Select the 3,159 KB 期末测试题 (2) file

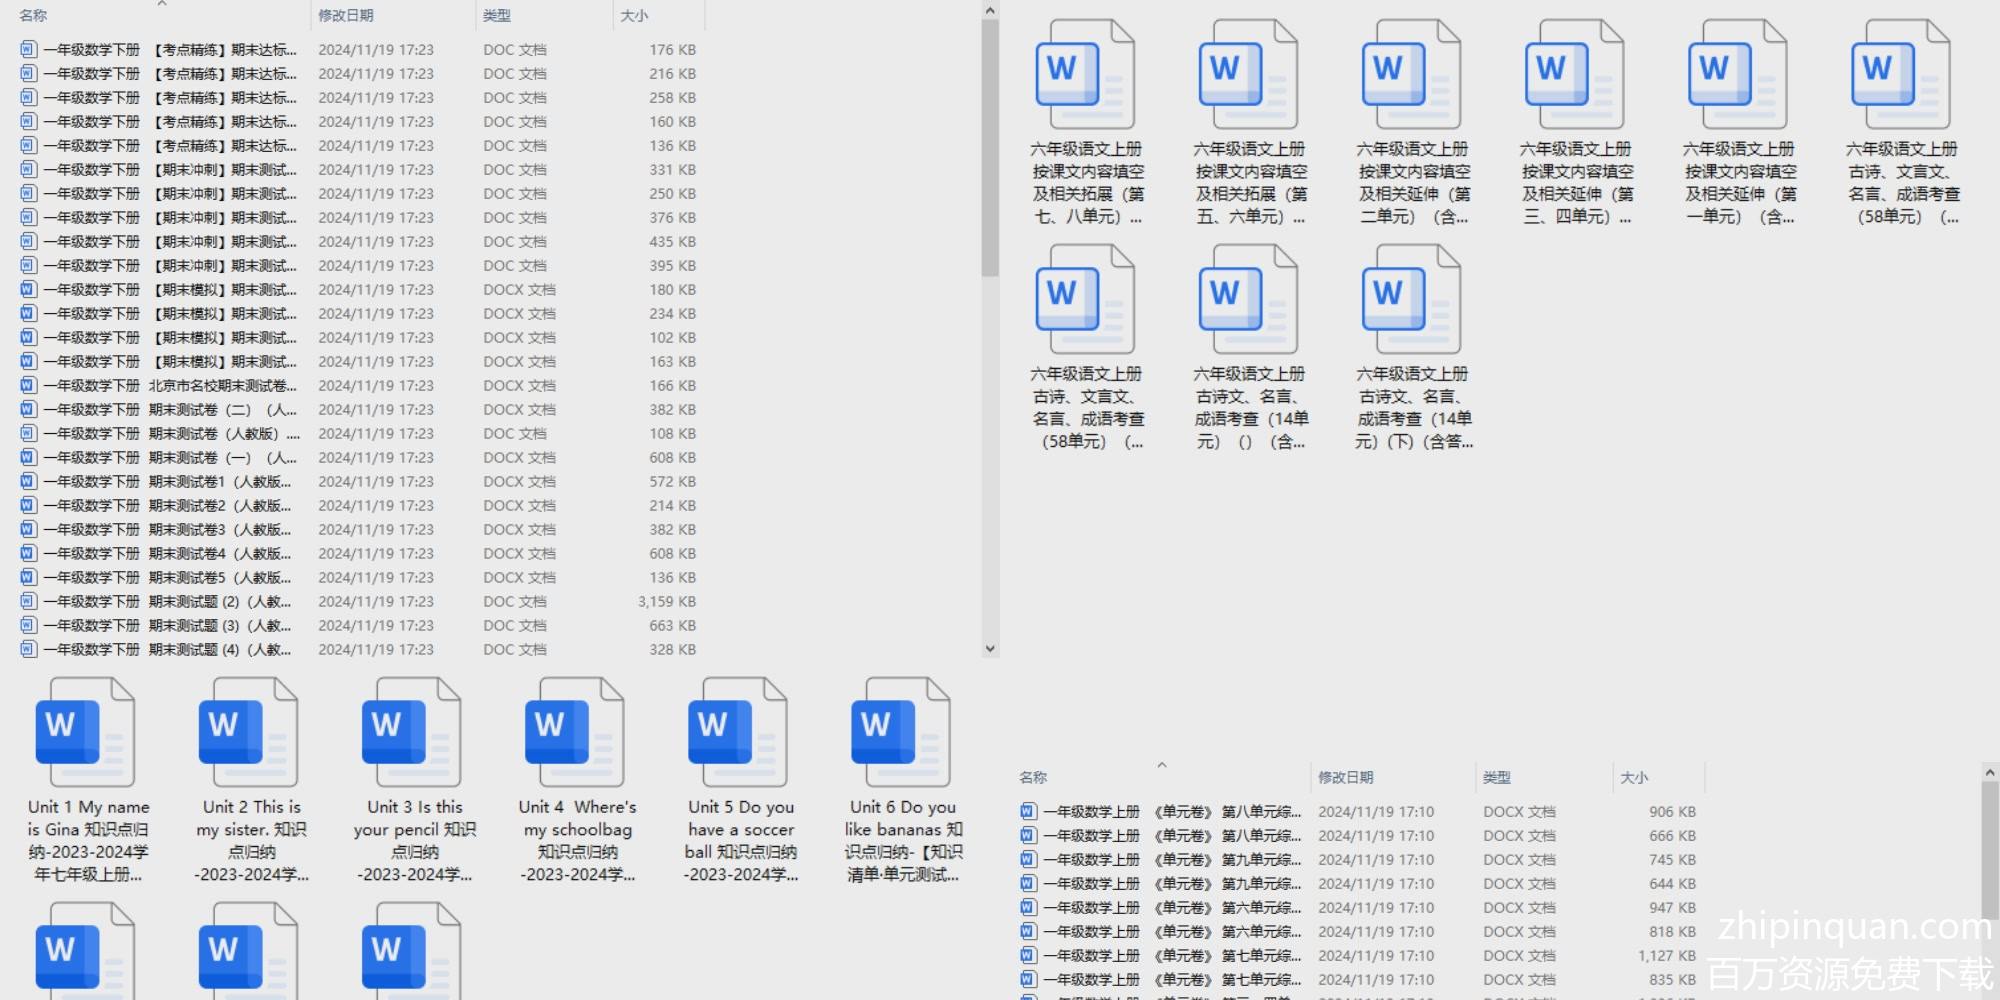click(x=220, y=602)
